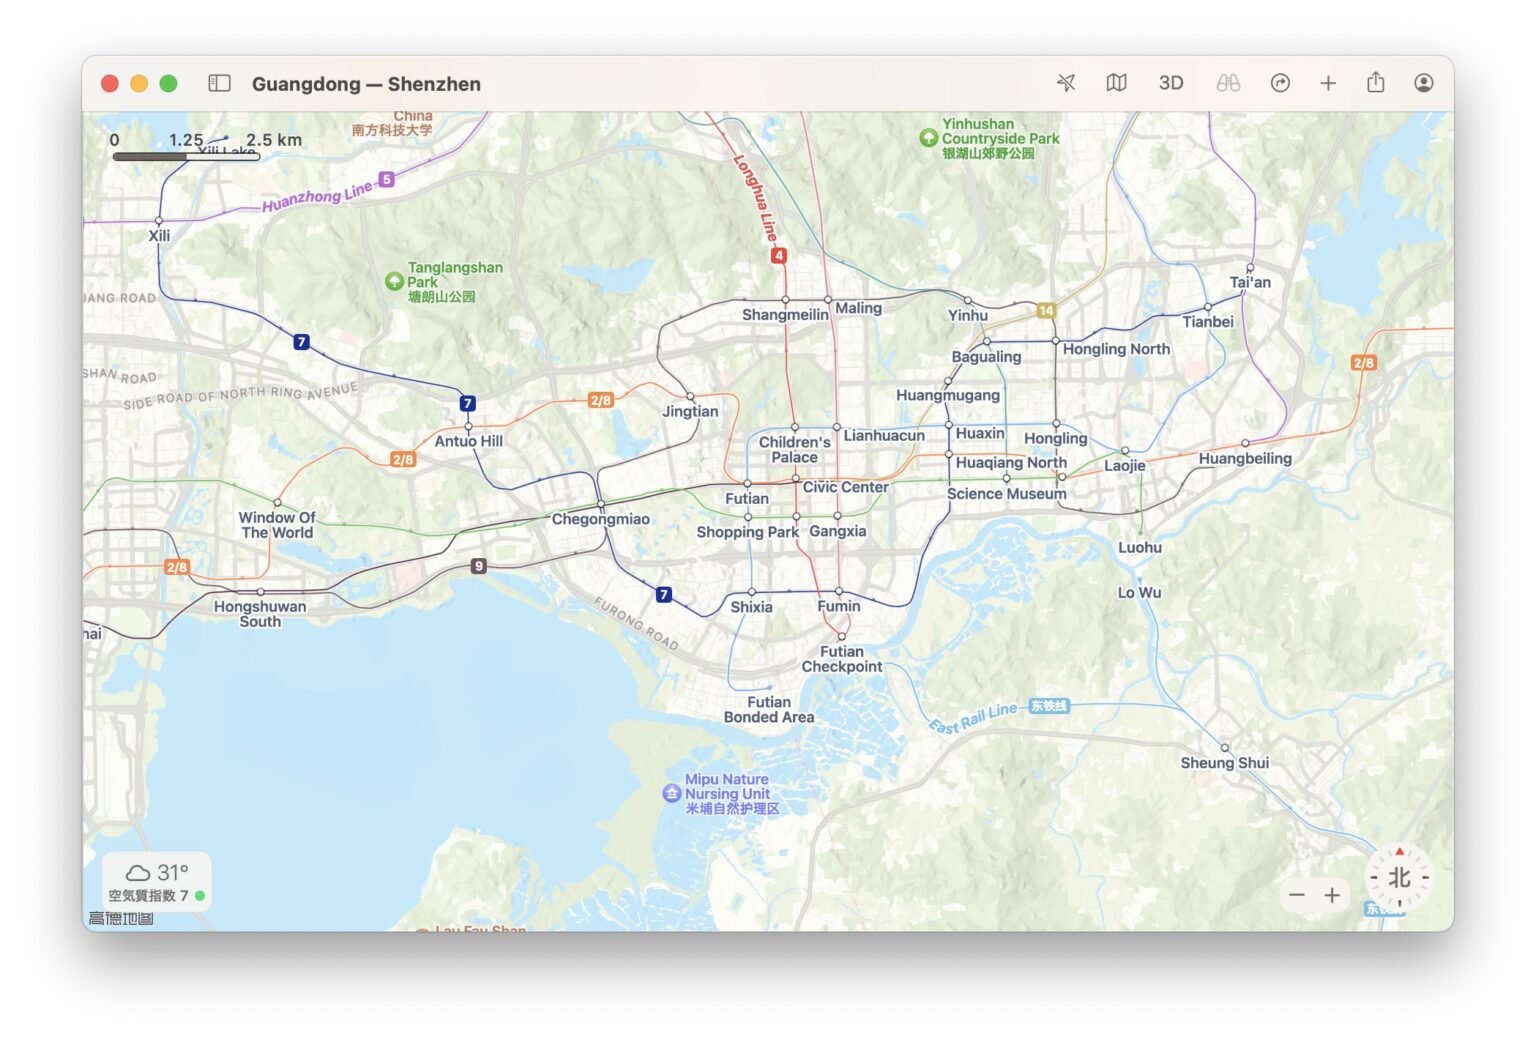Zoom in with the plus button
The height and width of the screenshot is (1040, 1536).
coord(1332,895)
